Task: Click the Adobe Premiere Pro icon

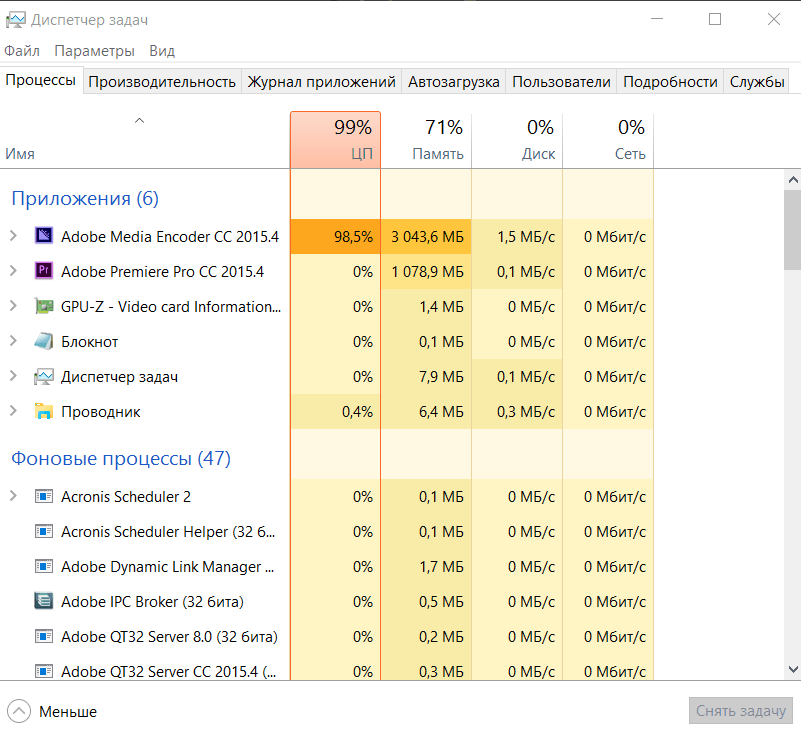Action: 44,271
